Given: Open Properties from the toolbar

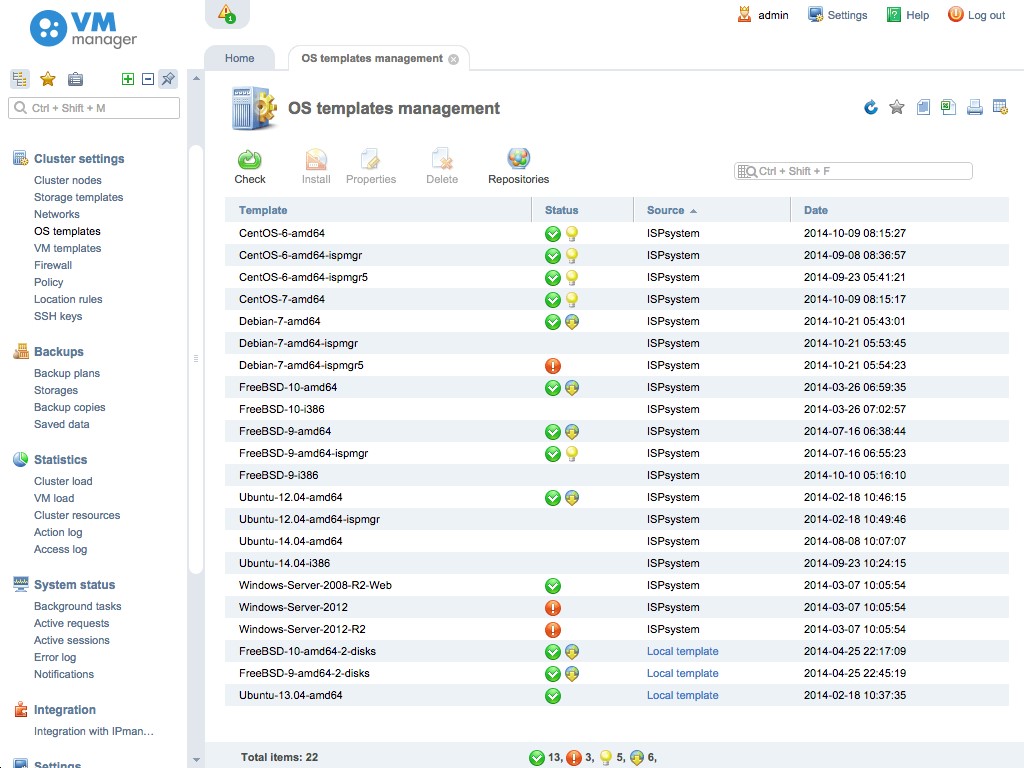Looking at the screenshot, I should pyautogui.click(x=371, y=163).
